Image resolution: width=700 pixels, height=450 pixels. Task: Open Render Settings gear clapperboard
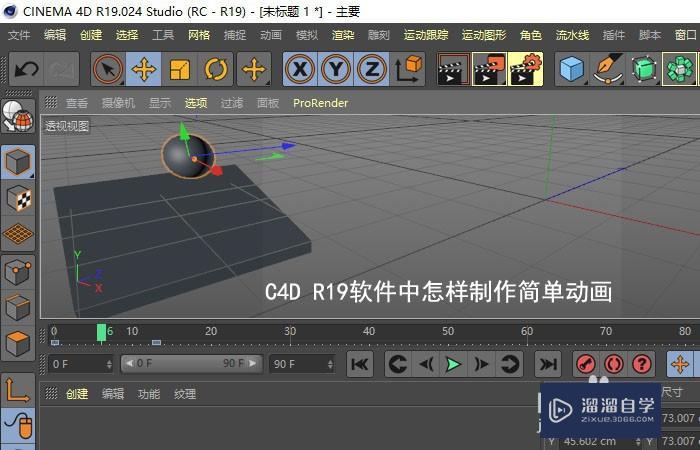(525, 69)
